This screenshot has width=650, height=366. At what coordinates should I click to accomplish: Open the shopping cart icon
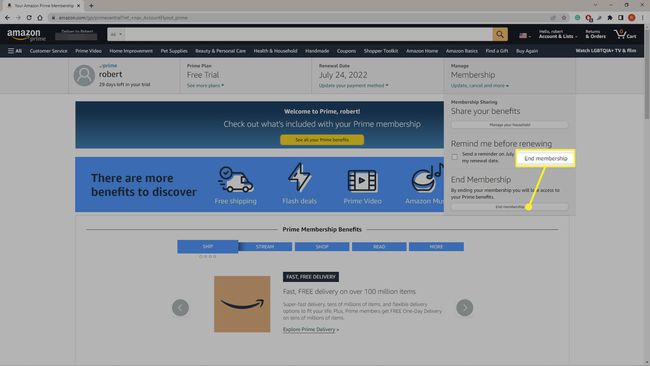click(x=625, y=34)
